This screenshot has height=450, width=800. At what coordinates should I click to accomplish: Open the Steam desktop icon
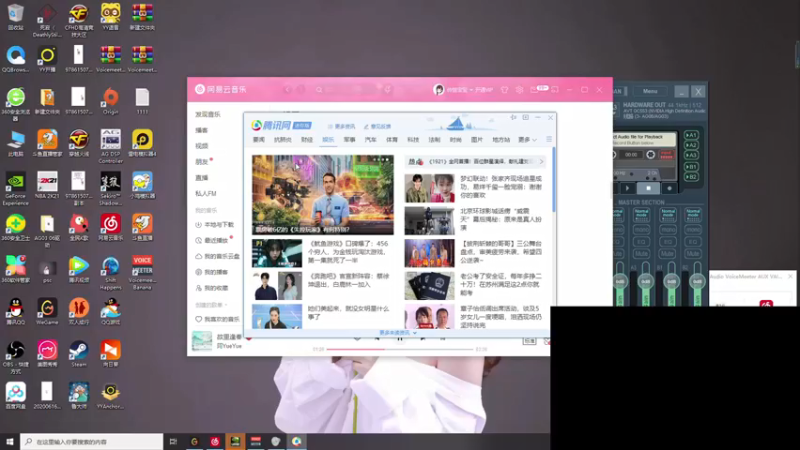(79, 354)
